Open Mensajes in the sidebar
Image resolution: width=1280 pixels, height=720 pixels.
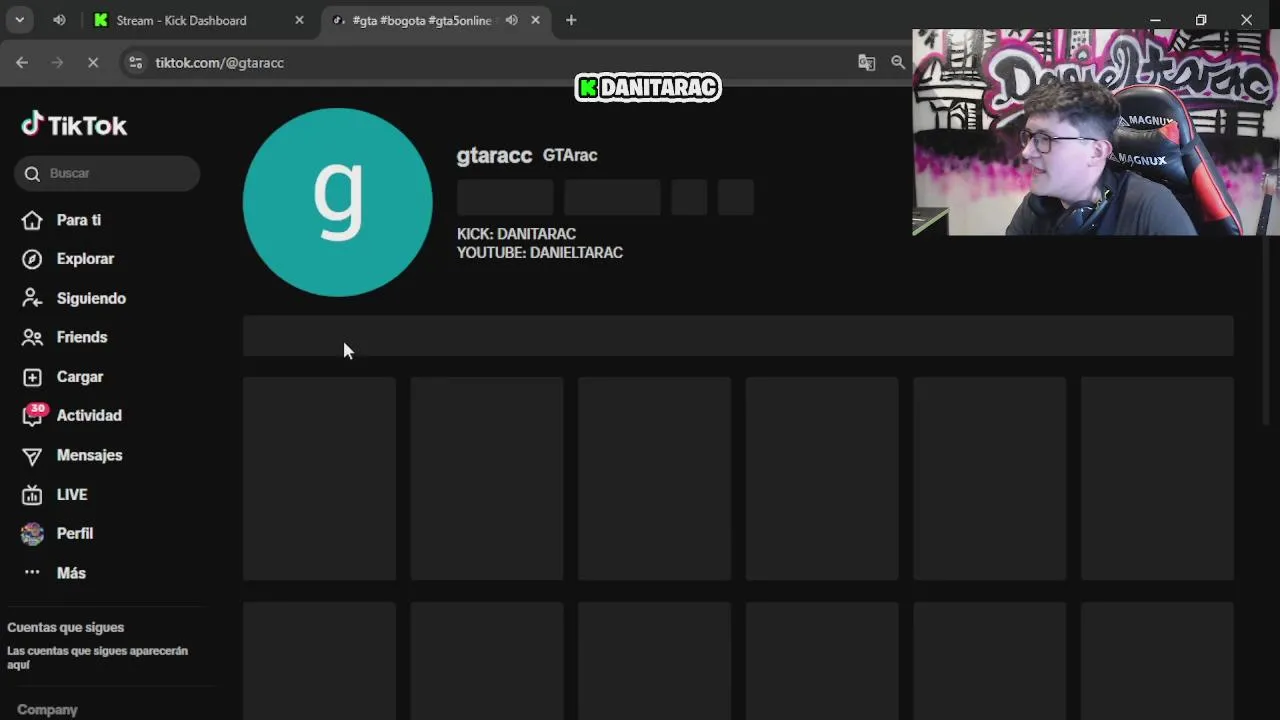[x=89, y=455]
